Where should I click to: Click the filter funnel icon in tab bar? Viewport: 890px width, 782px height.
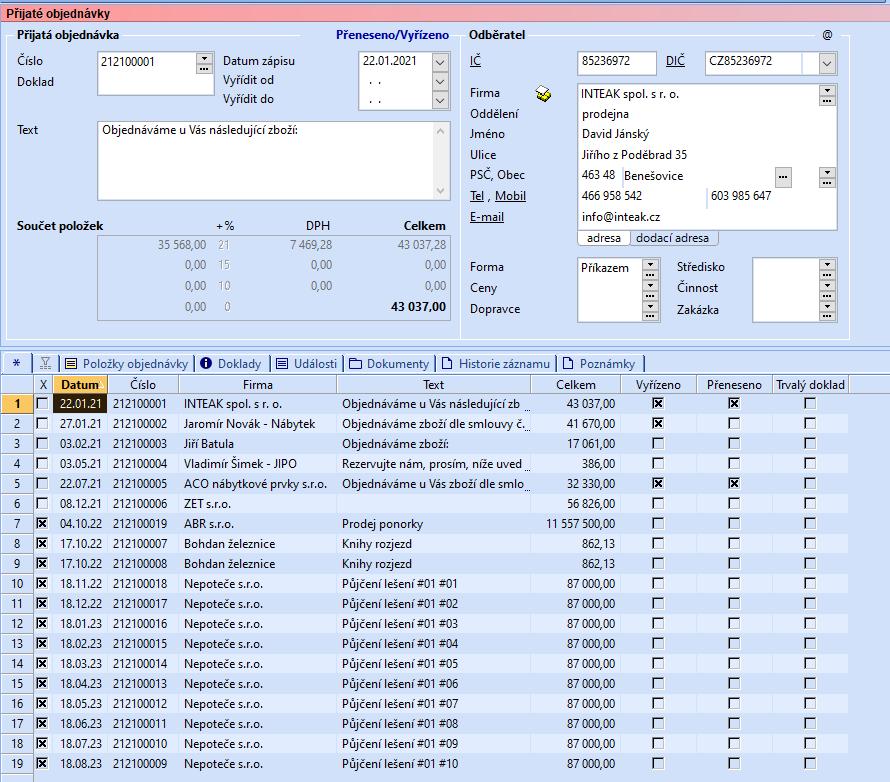(x=45, y=363)
